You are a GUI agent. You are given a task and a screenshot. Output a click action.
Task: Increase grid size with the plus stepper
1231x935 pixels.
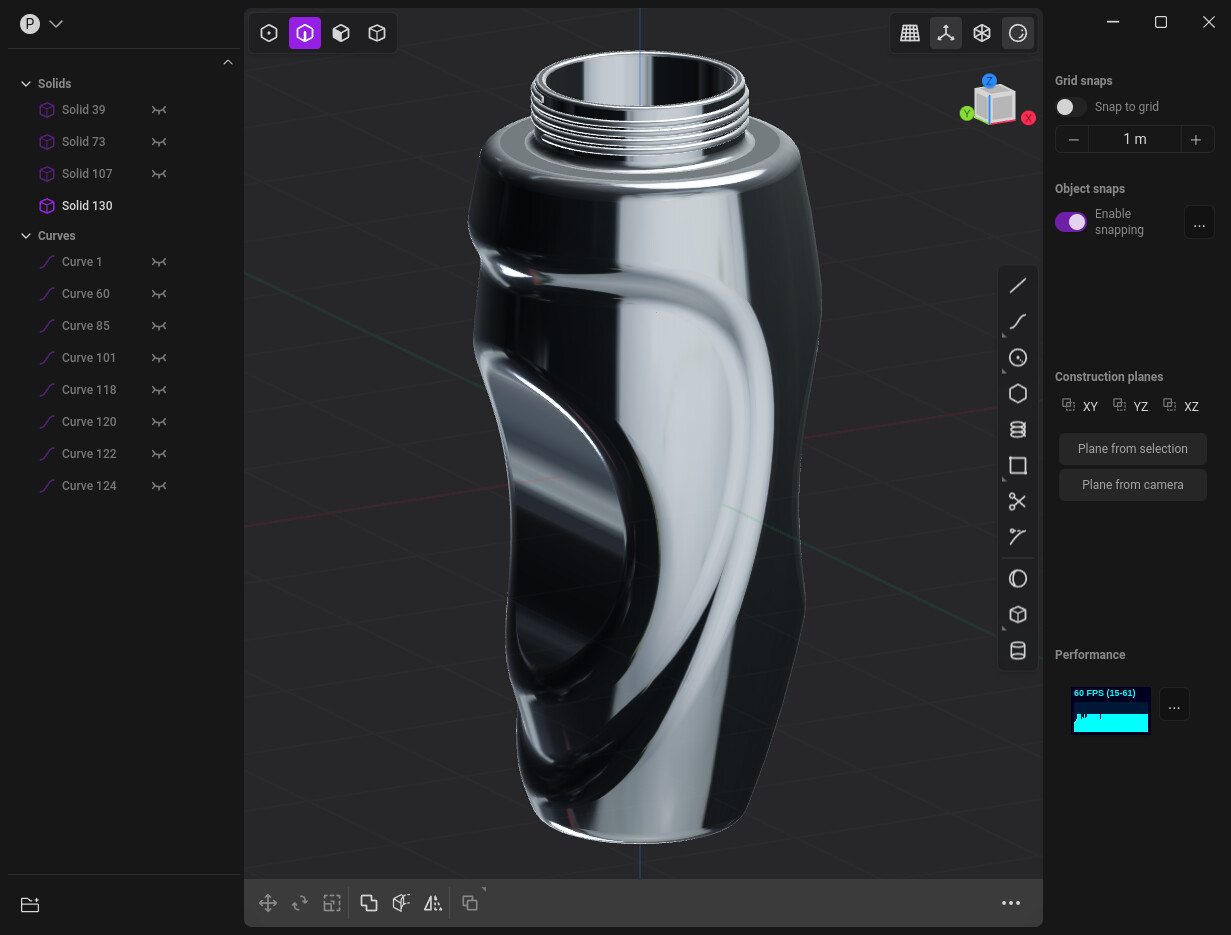(x=1196, y=139)
